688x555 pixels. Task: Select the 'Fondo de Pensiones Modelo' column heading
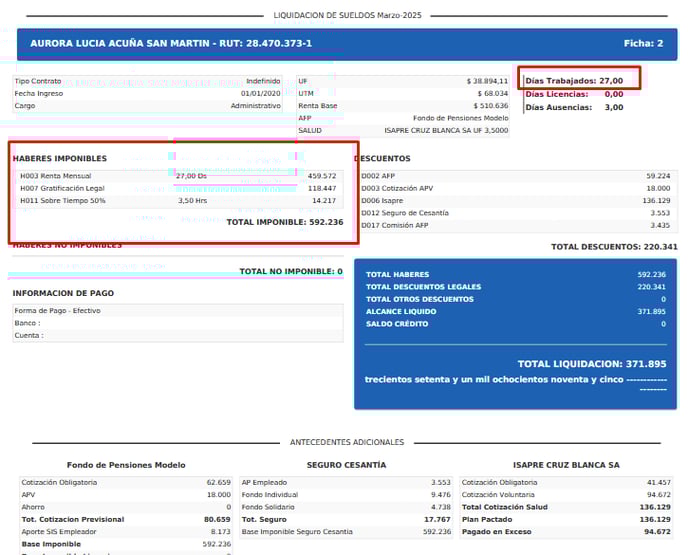[x=126, y=465]
